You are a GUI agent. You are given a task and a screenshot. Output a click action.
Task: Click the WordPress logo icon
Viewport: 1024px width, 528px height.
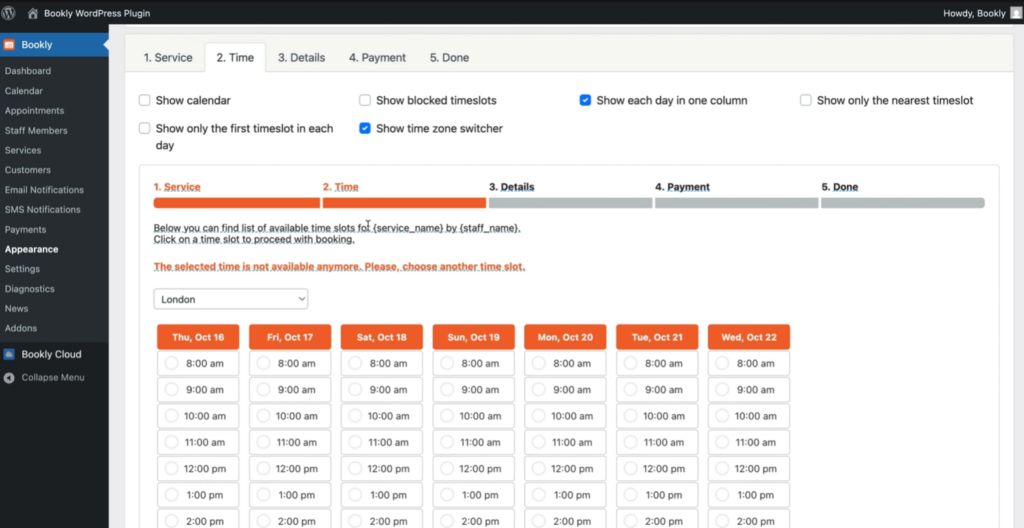(x=8, y=13)
